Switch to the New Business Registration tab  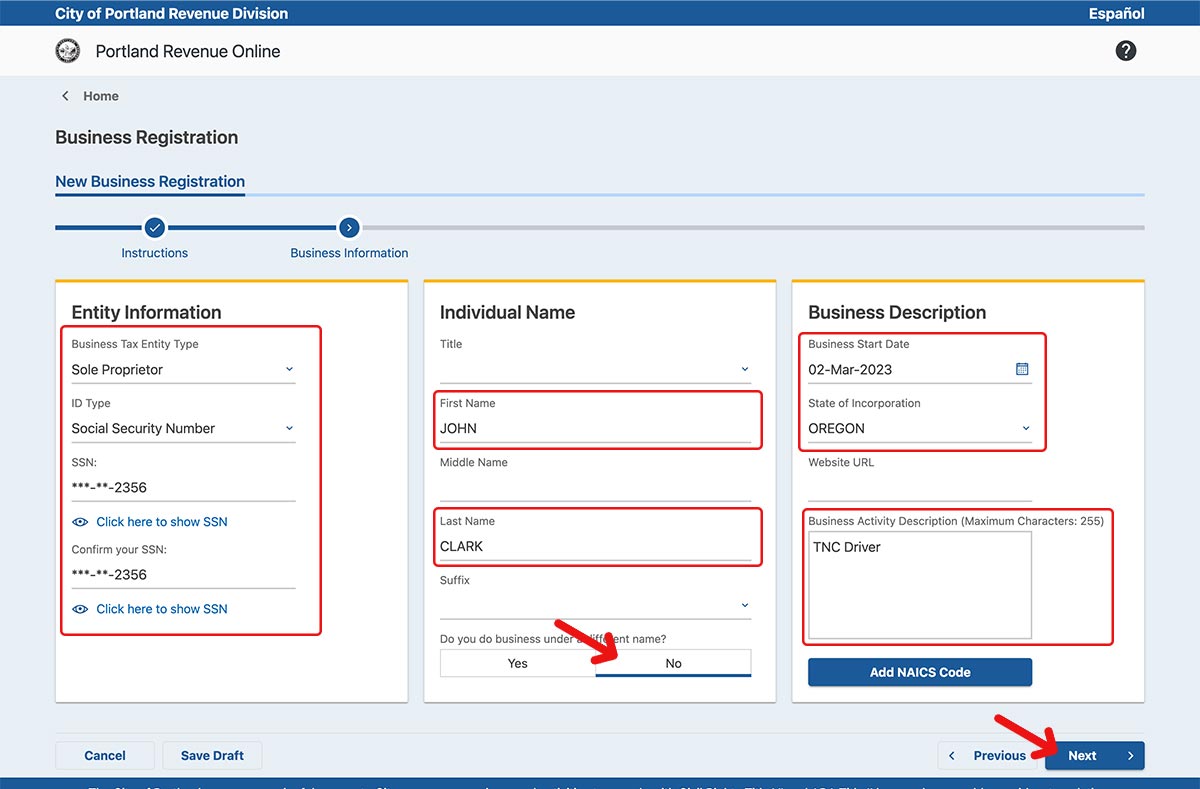(150, 181)
